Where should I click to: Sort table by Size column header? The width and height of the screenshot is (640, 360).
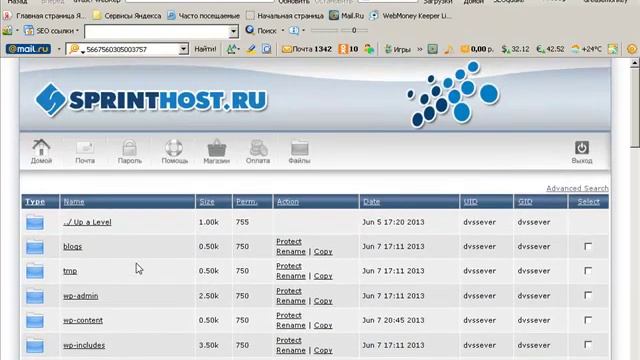coord(207,202)
